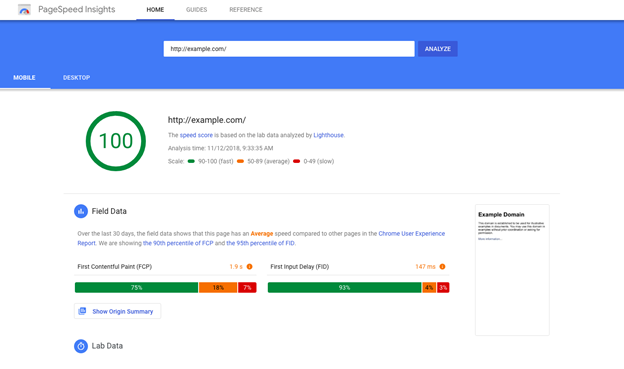Go to the HOME navigation item

[x=155, y=10]
